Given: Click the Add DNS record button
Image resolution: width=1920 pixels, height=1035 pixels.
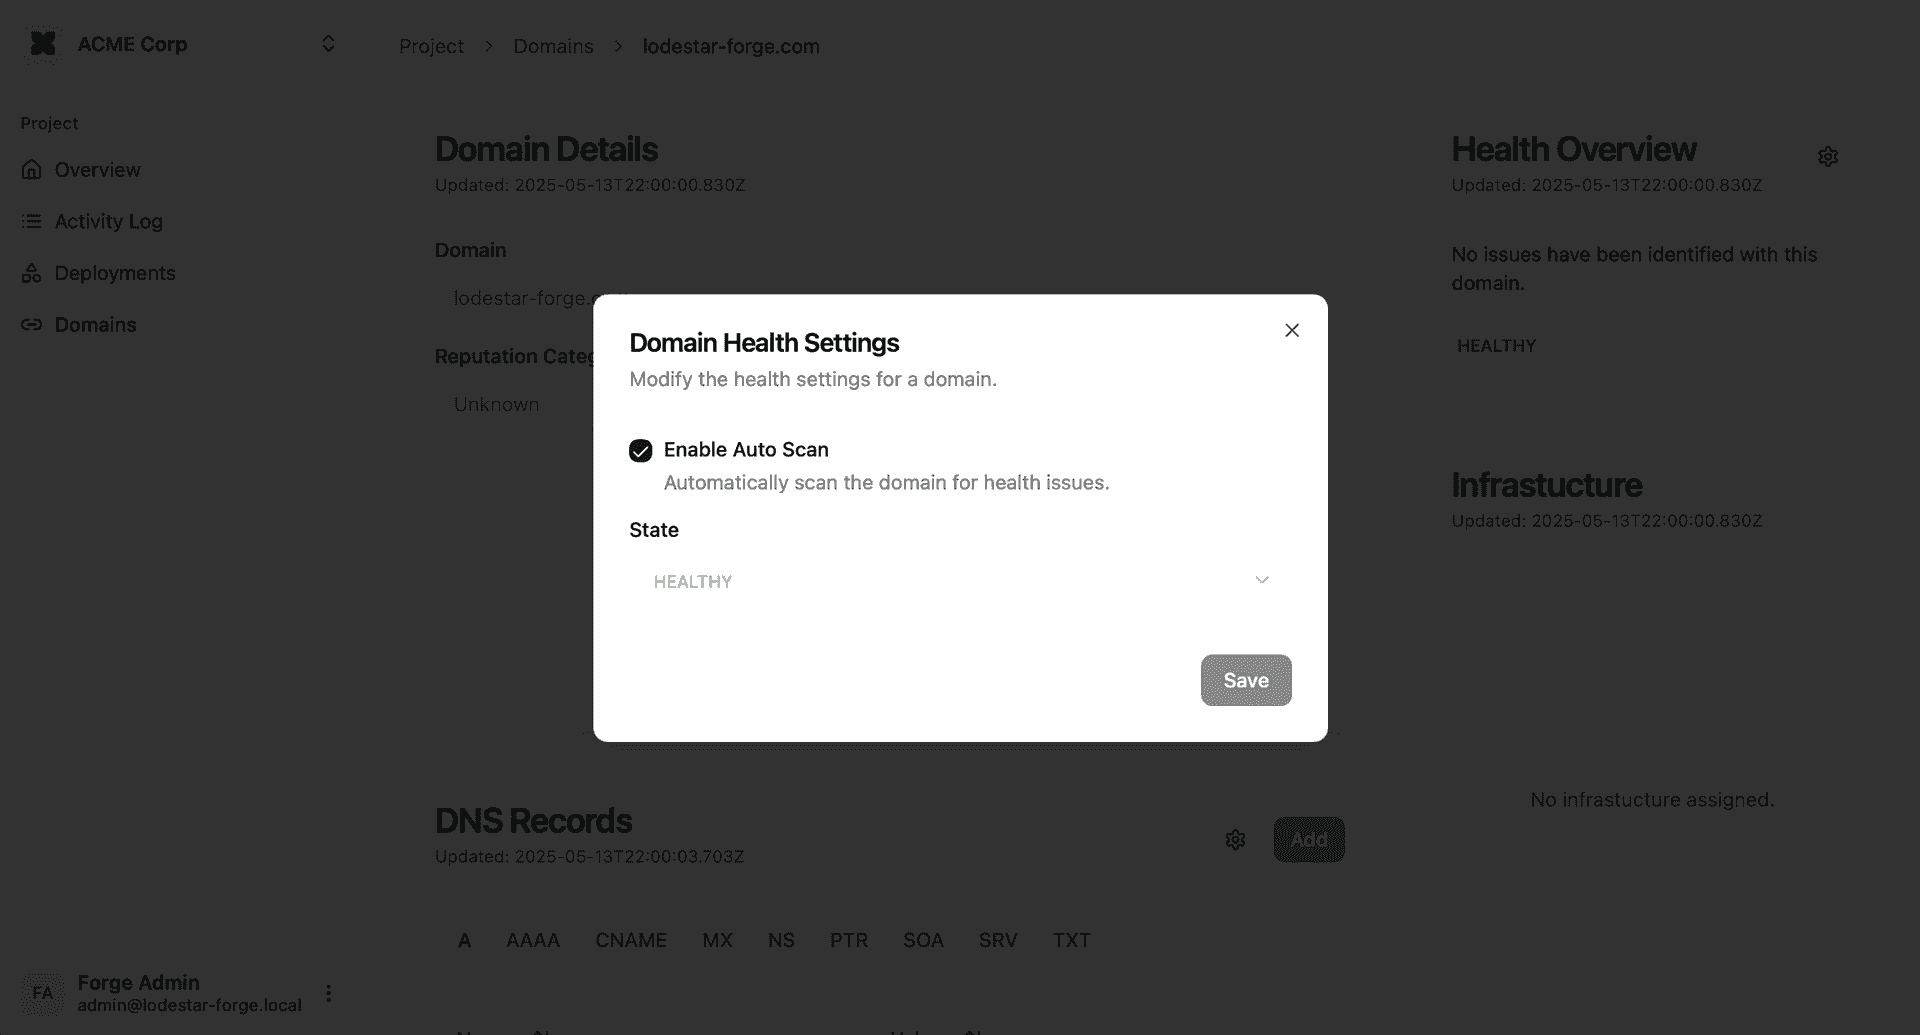Looking at the screenshot, I should [x=1309, y=840].
